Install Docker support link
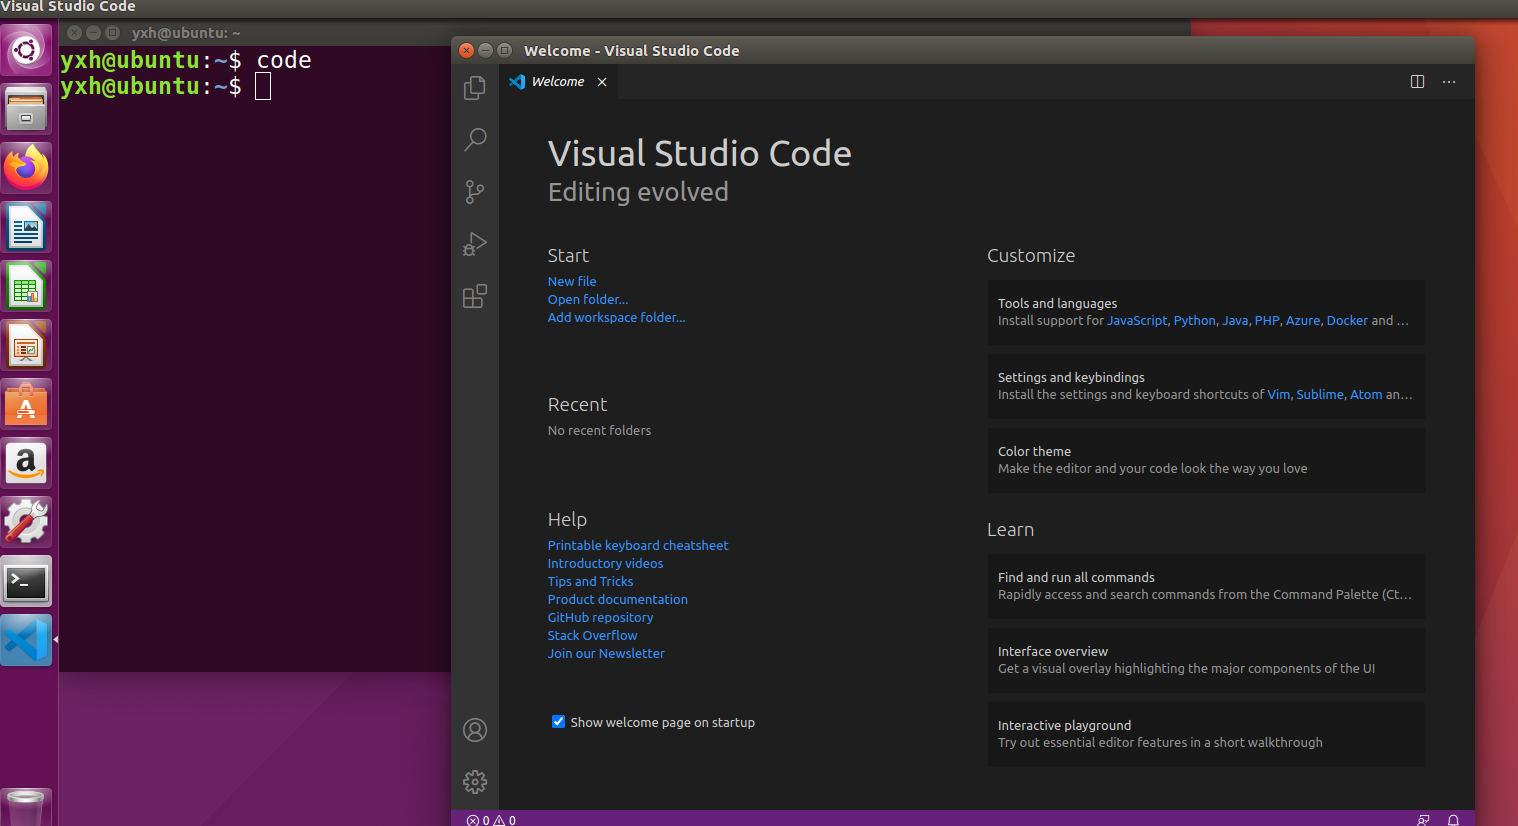The image size is (1518, 826). click(1347, 321)
